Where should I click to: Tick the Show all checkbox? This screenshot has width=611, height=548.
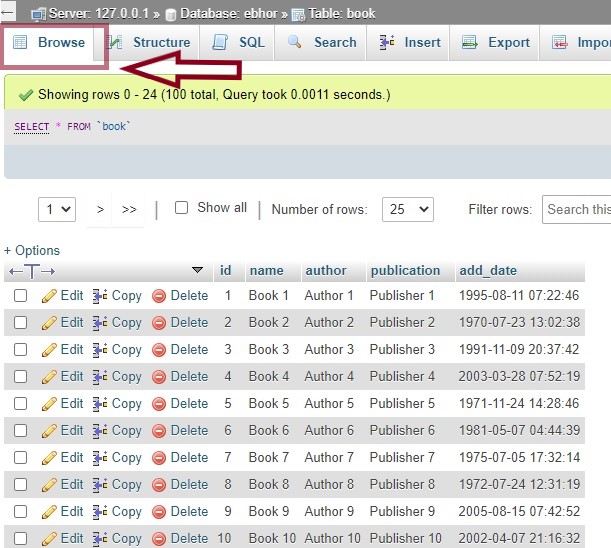click(x=181, y=207)
